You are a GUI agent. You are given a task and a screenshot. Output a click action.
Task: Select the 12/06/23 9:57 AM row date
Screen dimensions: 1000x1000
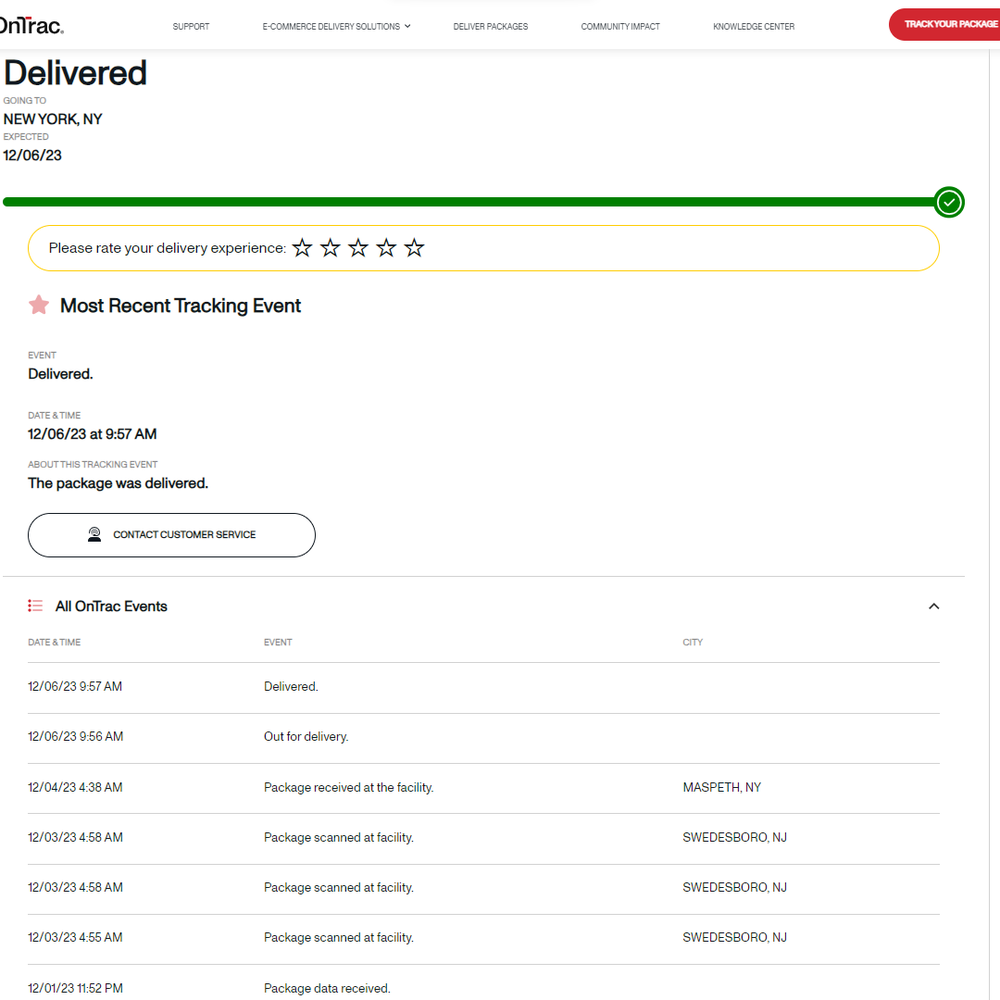click(75, 686)
